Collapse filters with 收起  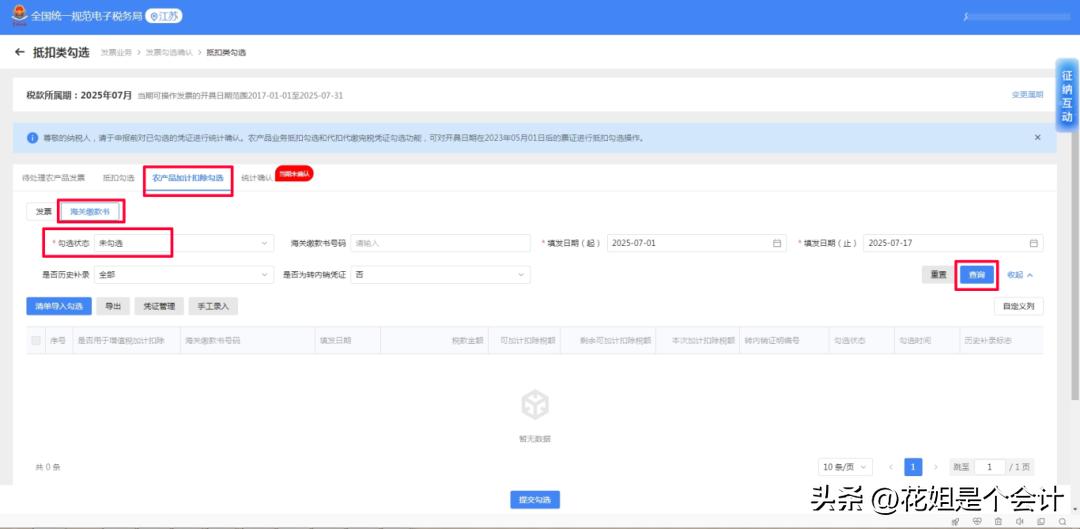(x=1020, y=274)
